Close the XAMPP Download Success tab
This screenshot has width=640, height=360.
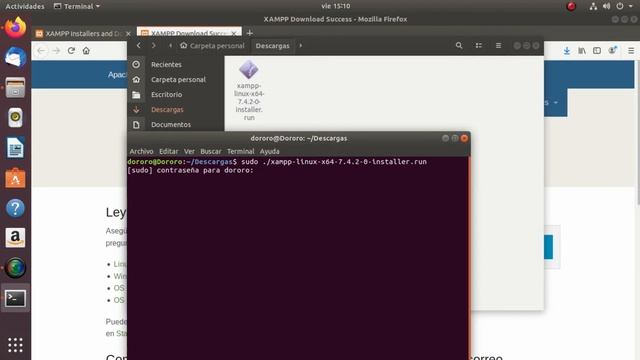pyautogui.click(x=234, y=33)
